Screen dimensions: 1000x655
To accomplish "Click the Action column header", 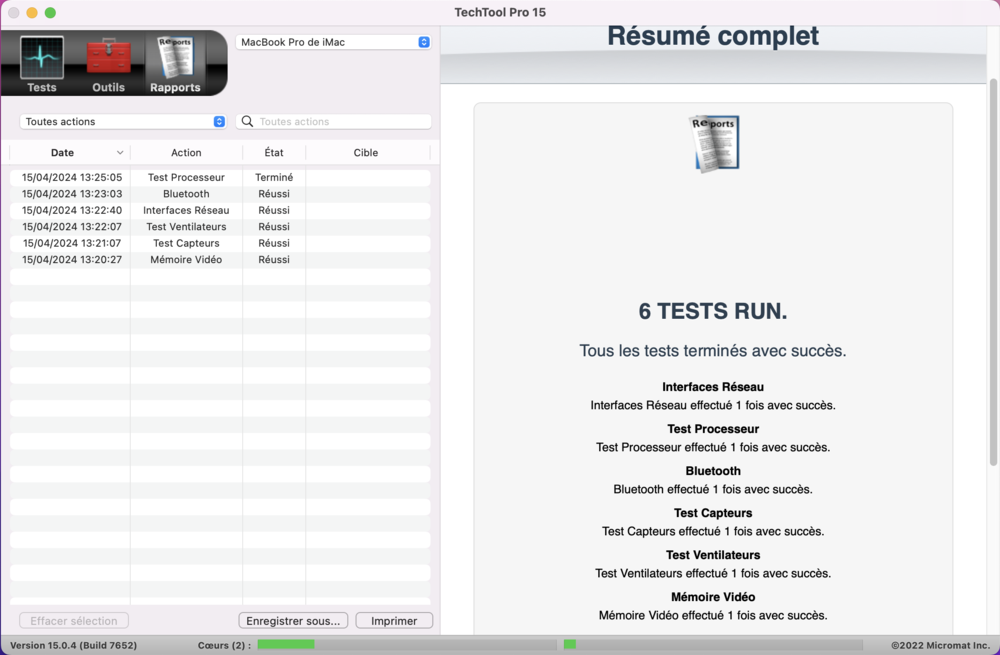I will (x=186, y=152).
